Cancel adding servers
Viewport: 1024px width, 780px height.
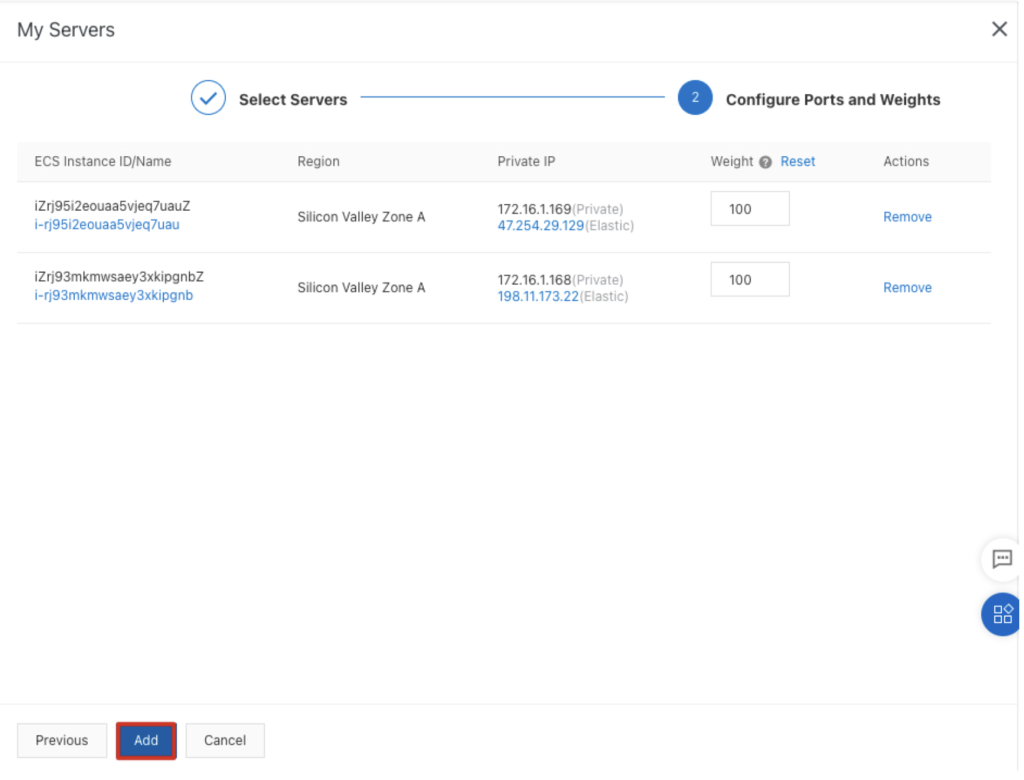225,740
